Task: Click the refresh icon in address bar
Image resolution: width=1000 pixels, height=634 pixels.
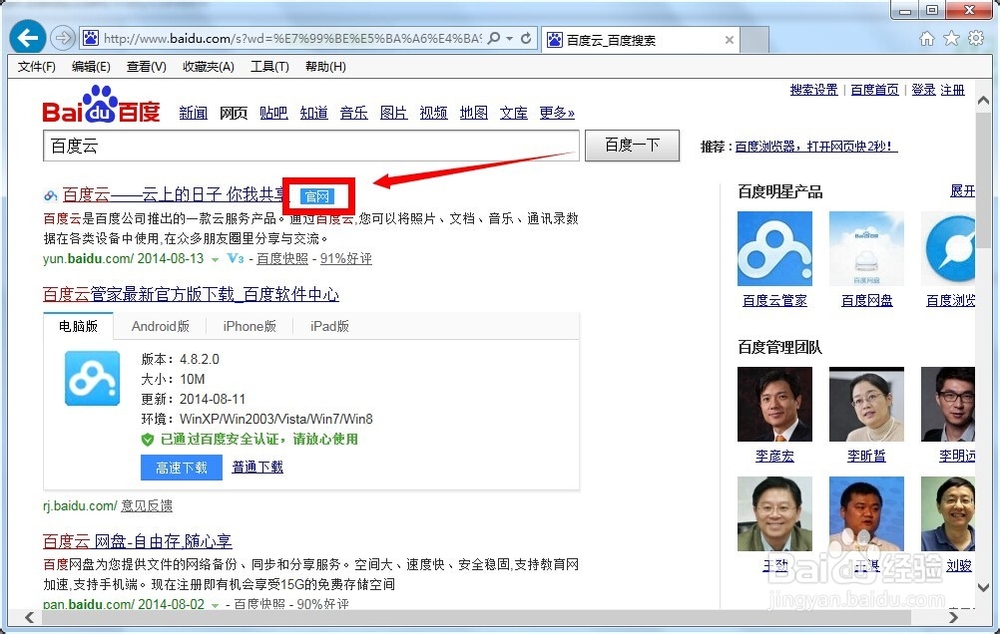Action: (x=528, y=37)
